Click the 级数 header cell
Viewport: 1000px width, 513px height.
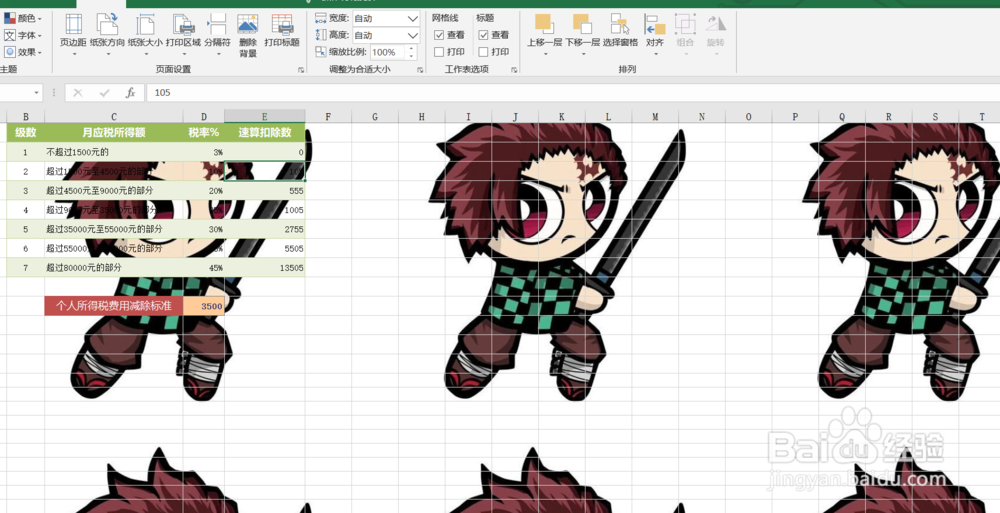tap(26, 133)
